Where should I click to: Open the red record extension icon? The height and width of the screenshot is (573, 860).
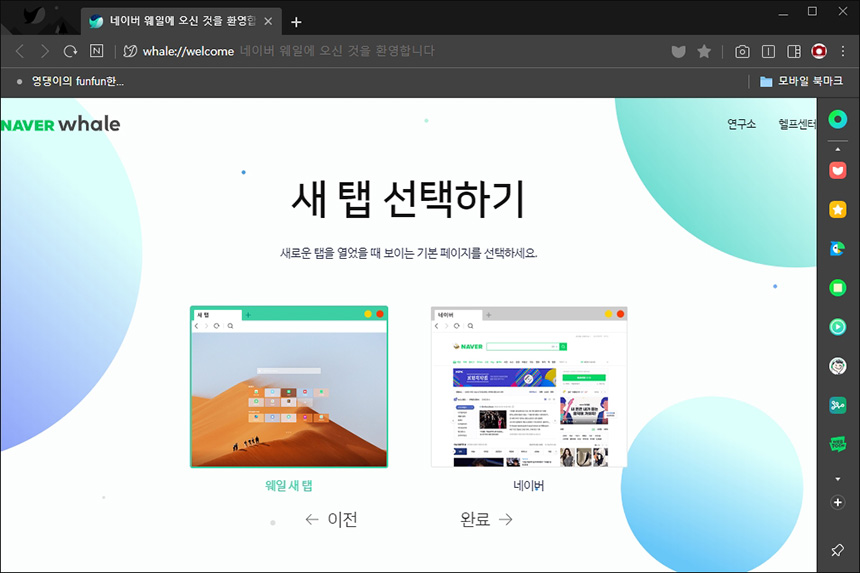[819, 52]
